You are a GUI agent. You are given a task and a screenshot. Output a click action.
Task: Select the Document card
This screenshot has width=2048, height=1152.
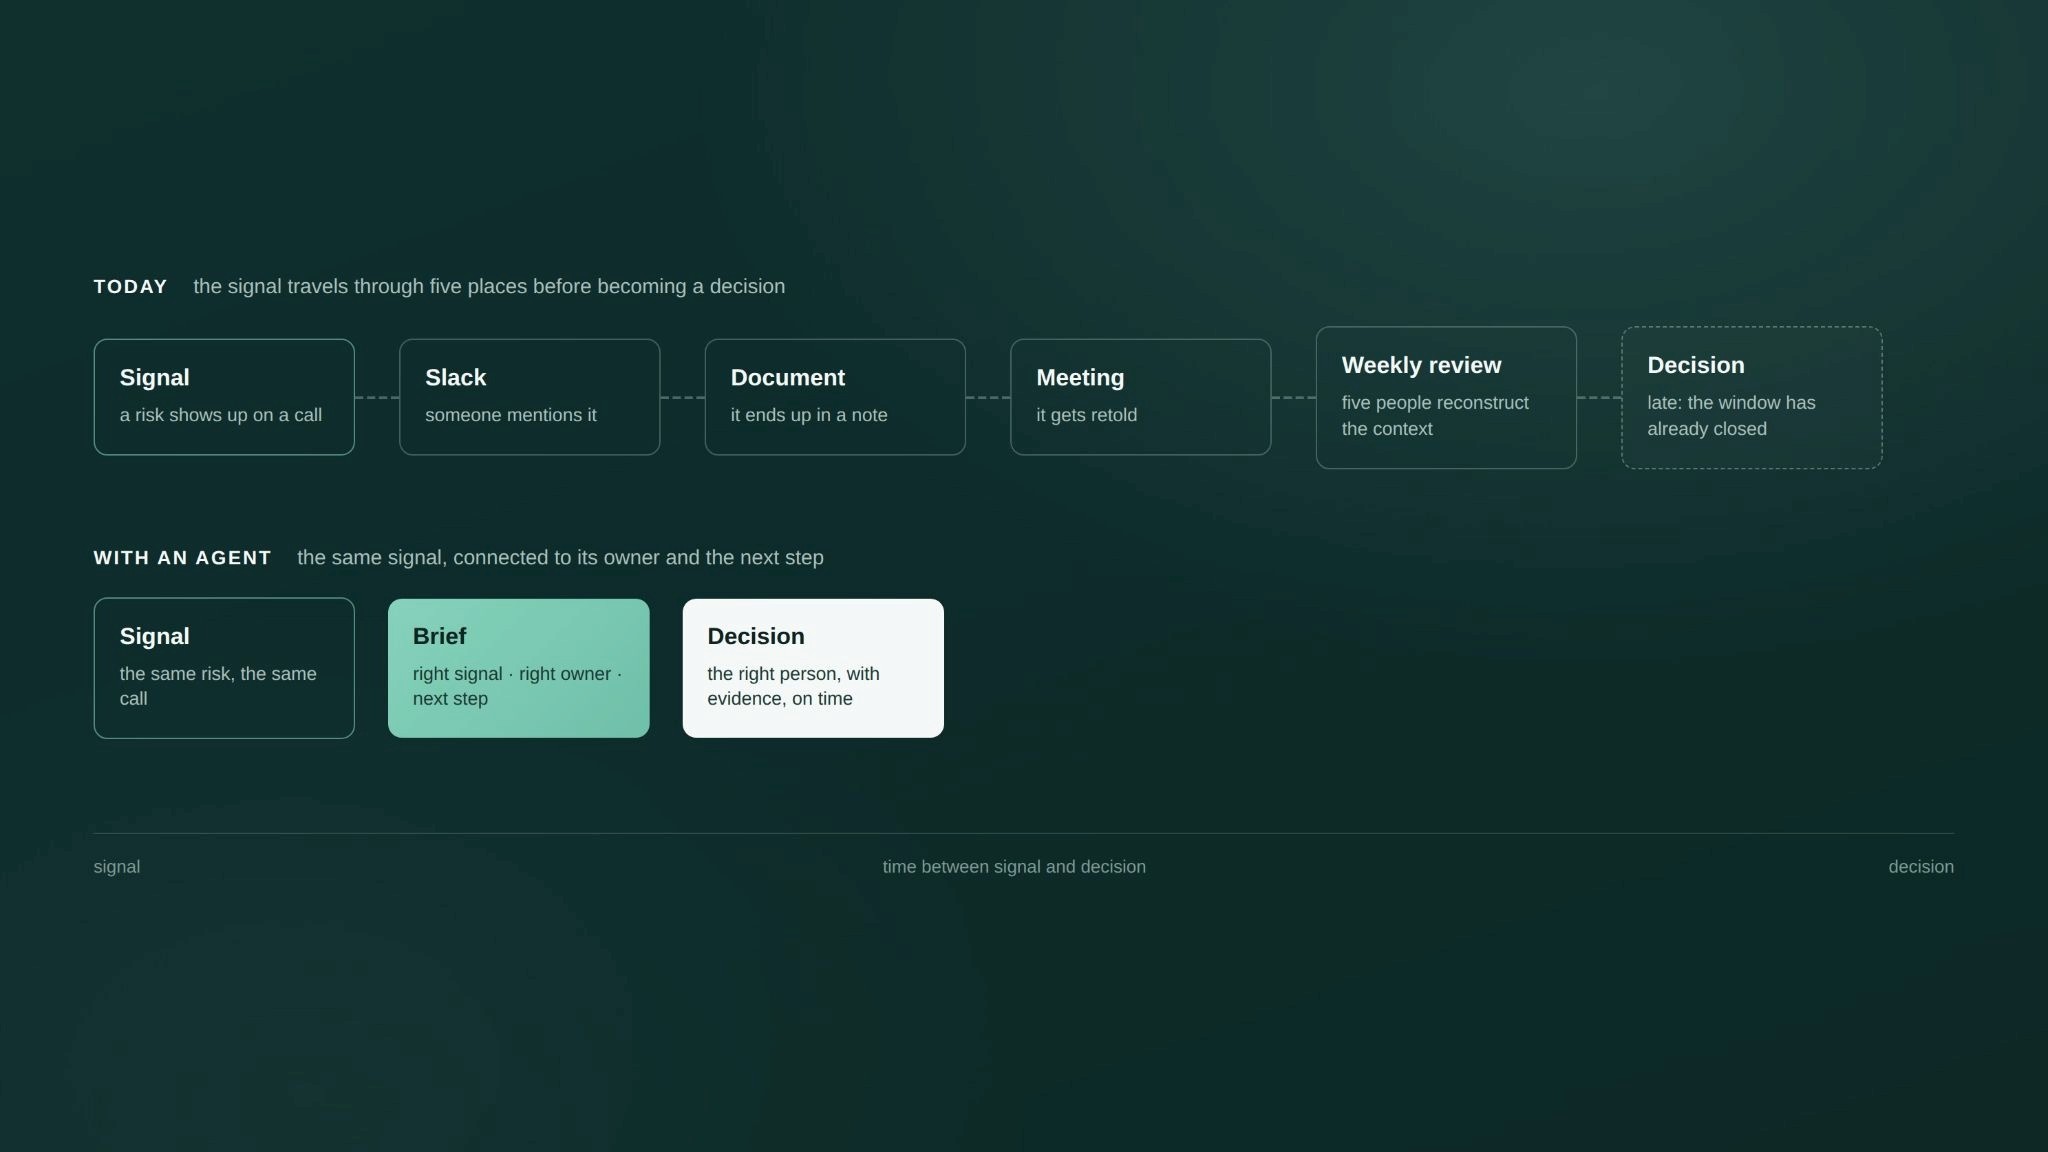click(835, 397)
